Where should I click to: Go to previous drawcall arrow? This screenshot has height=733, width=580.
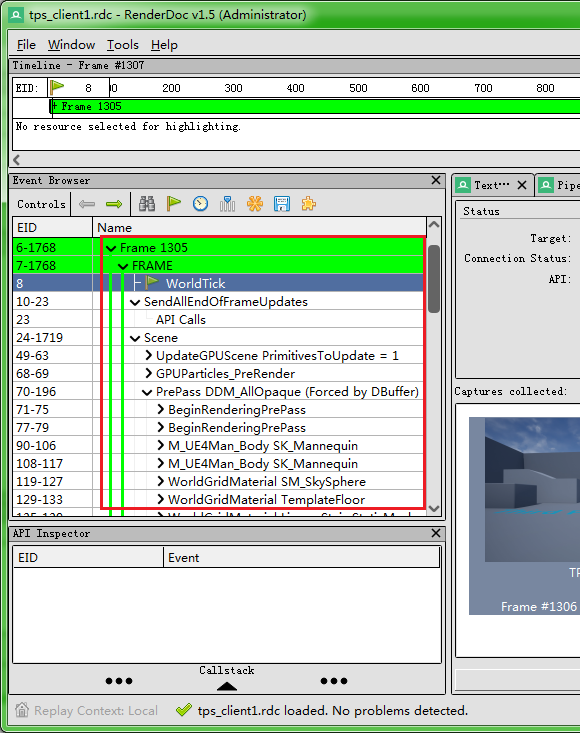[87, 204]
